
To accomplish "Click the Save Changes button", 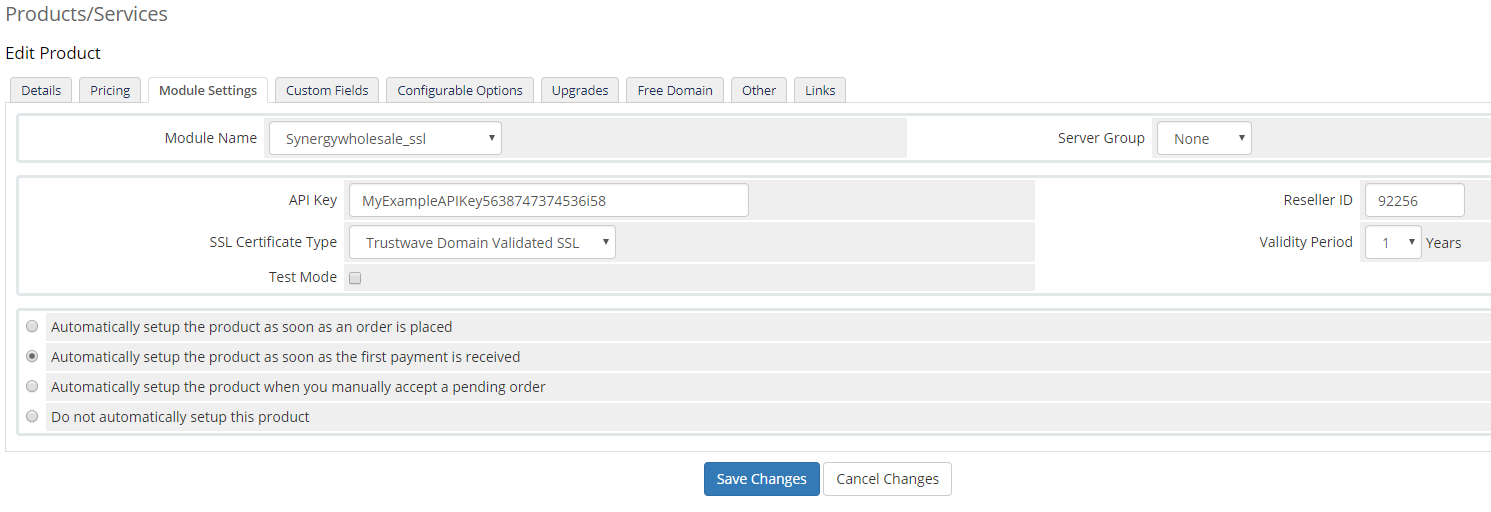I will [x=761, y=479].
